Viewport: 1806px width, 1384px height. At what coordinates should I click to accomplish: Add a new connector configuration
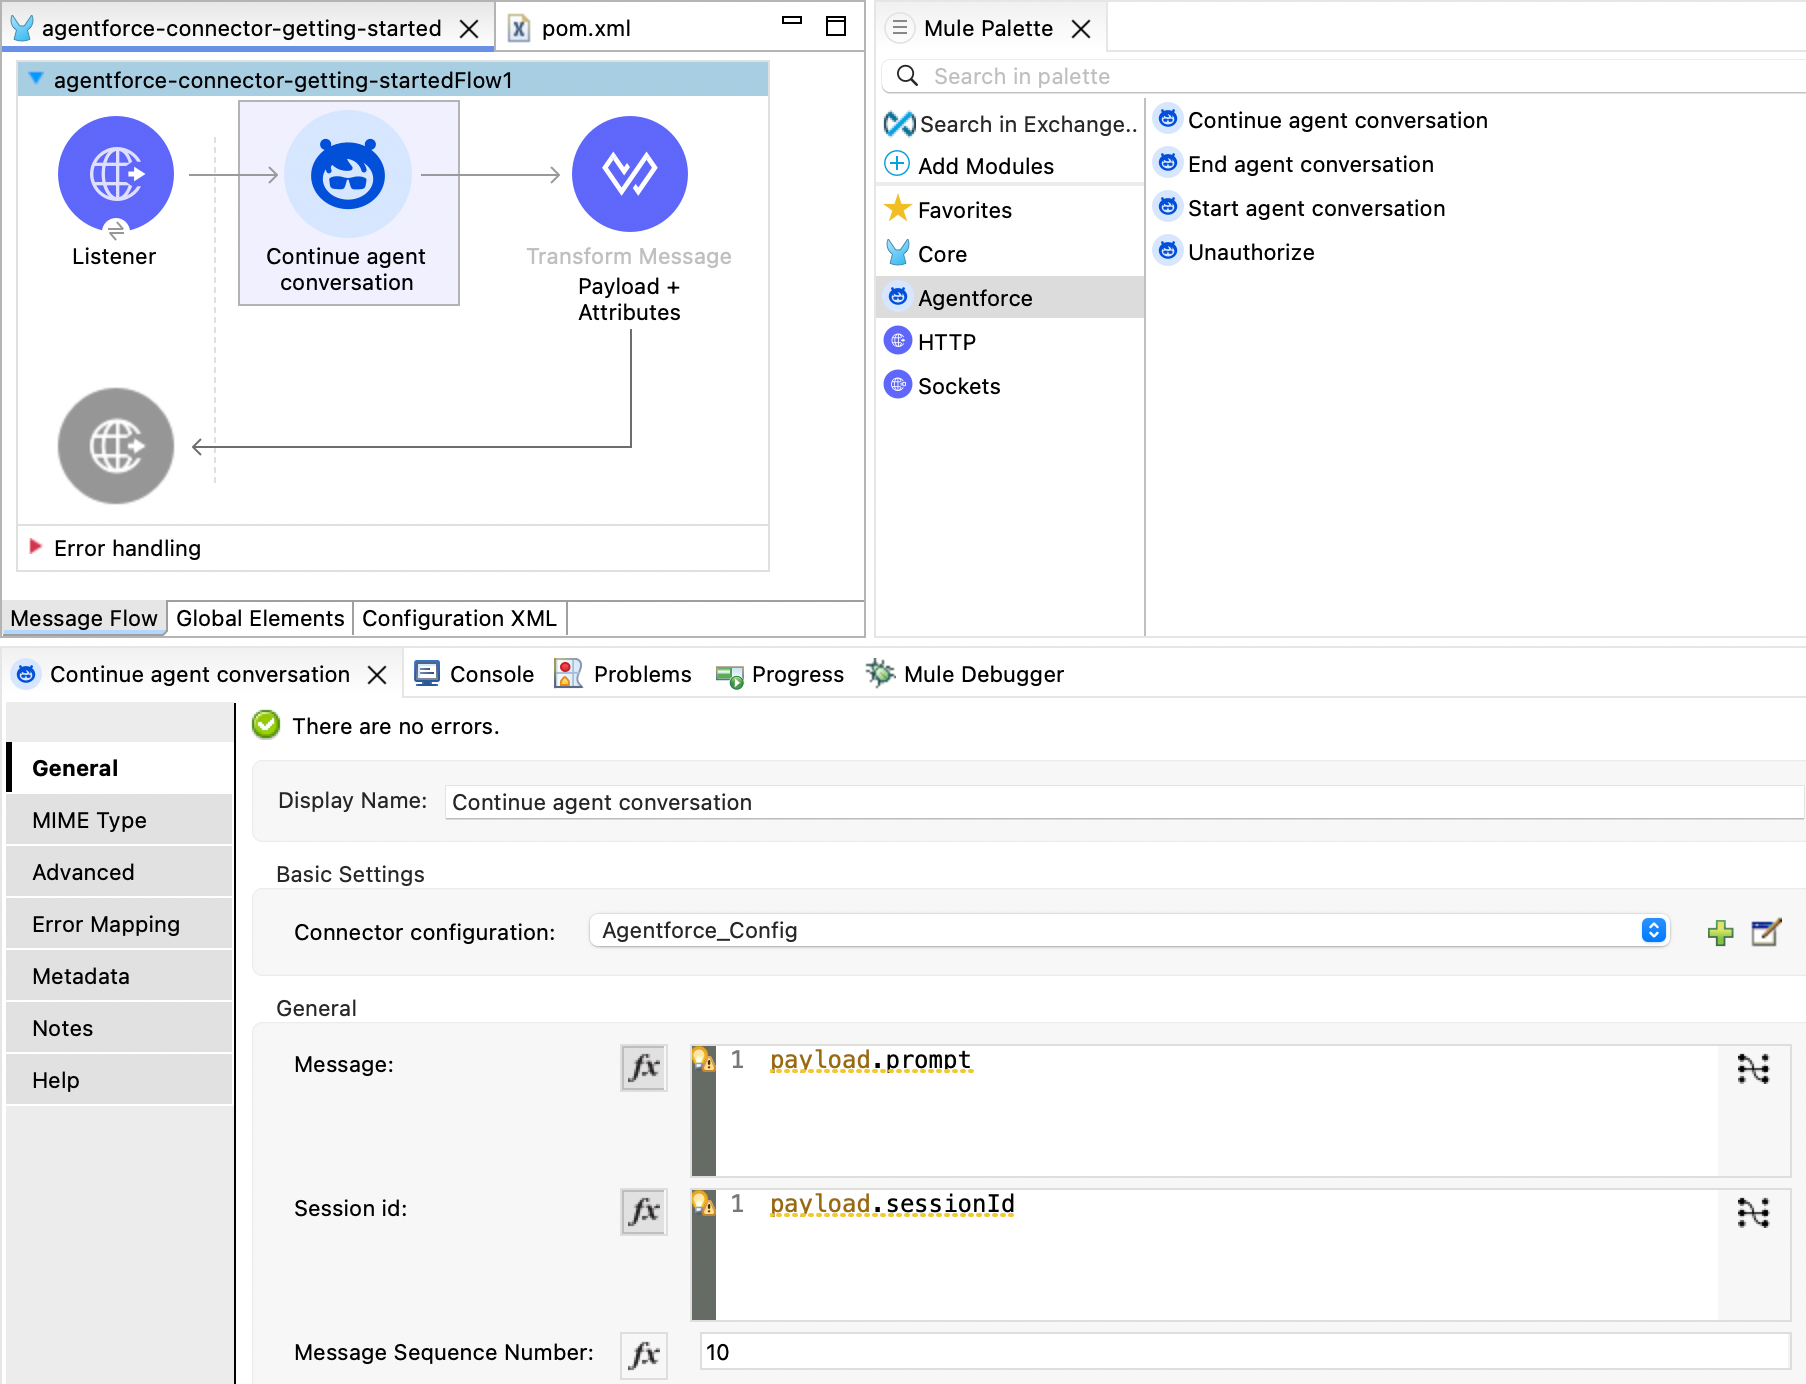click(1720, 932)
